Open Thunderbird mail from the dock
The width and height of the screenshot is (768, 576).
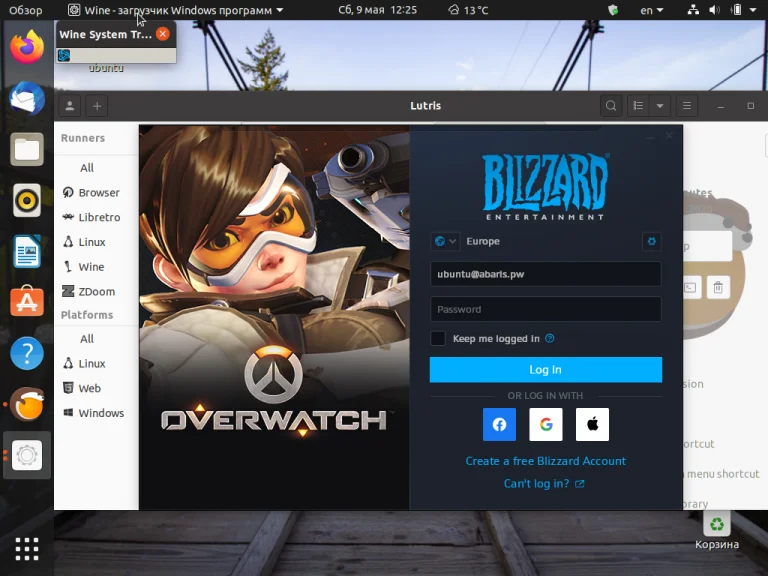pos(27,98)
